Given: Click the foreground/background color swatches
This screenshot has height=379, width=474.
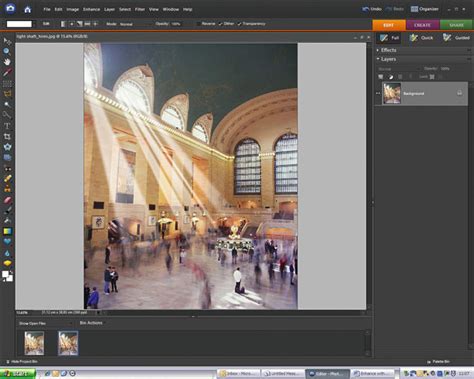Looking at the screenshot, I should pyautogui.click(x=7, y=276).
